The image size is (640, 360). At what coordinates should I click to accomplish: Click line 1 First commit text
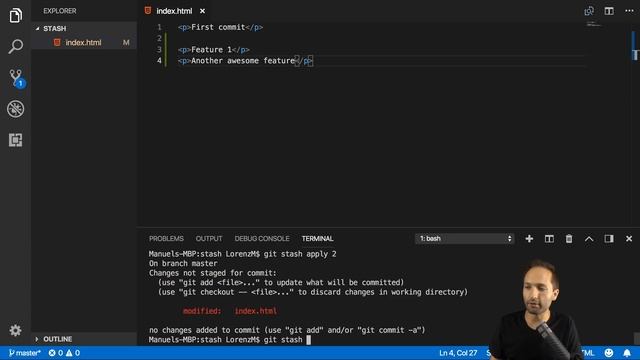coord(220,27)
